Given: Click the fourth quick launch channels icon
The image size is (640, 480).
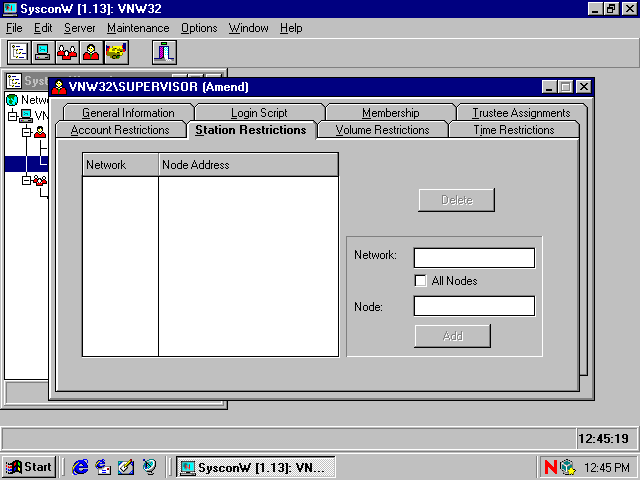Looking at the screenshot, I should (149, 467).
